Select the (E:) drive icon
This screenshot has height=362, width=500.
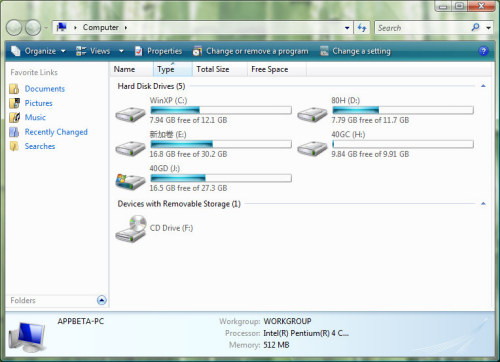click(130, 148)
